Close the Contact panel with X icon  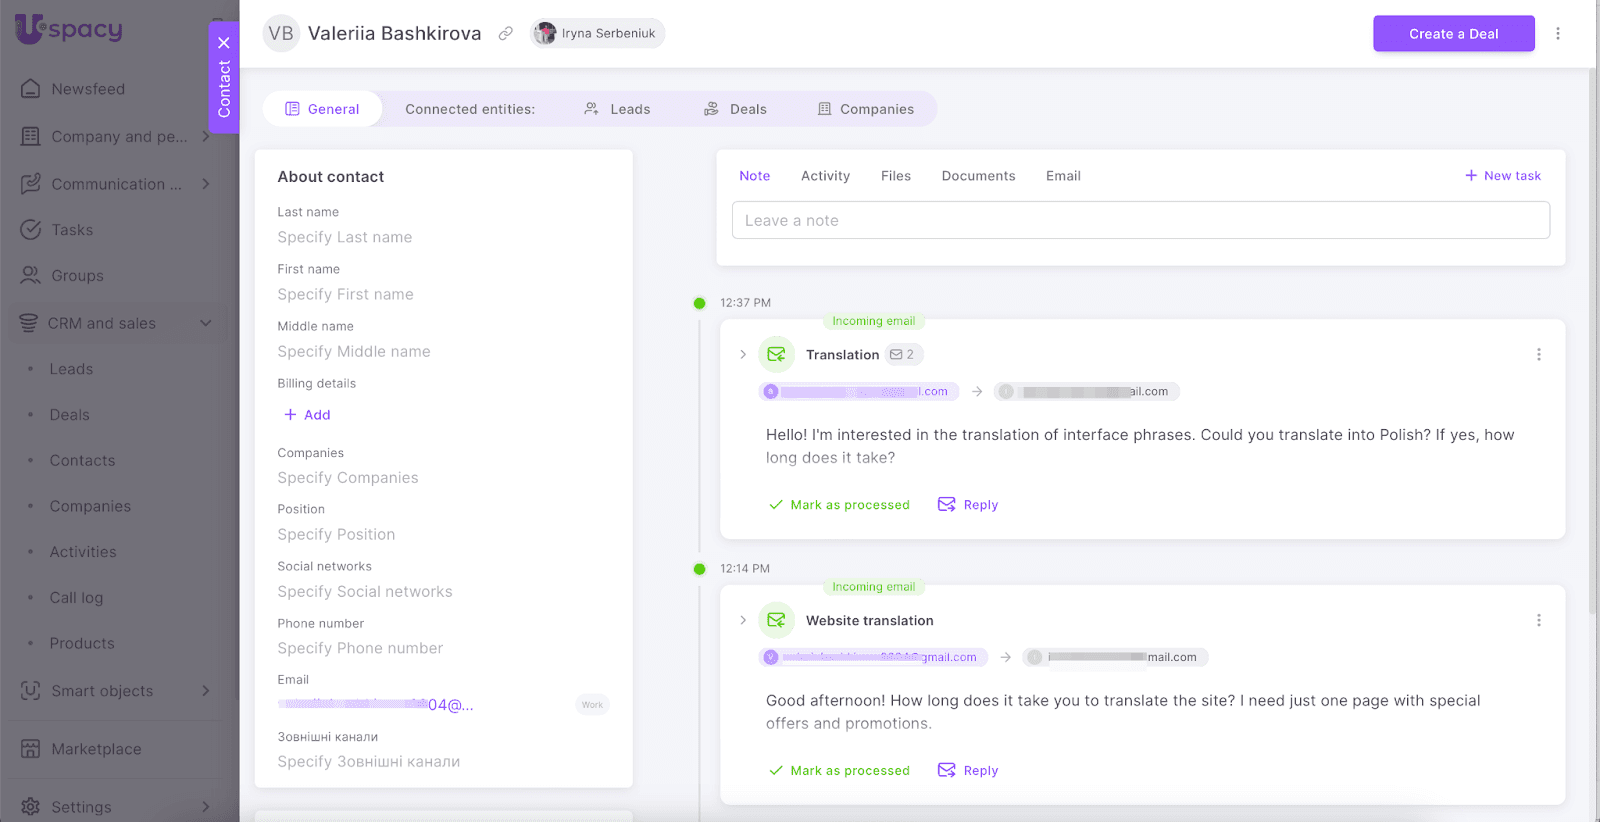click(x=224, y=43)
